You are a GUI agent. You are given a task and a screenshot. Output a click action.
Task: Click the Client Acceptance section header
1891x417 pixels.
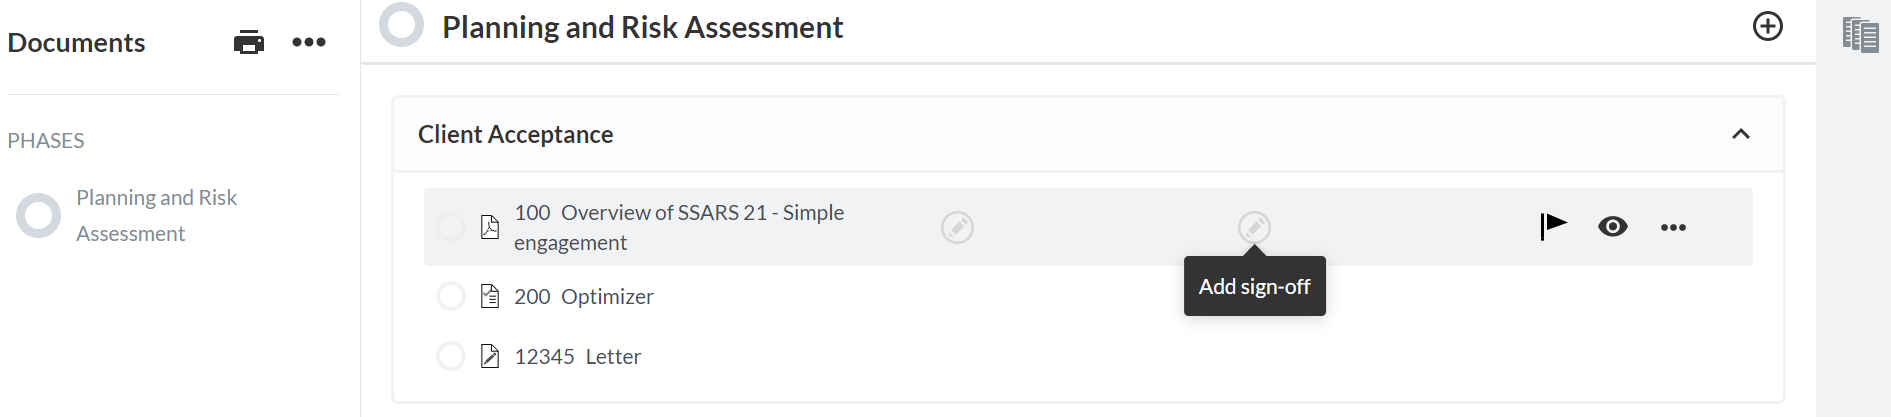[516, 134]
